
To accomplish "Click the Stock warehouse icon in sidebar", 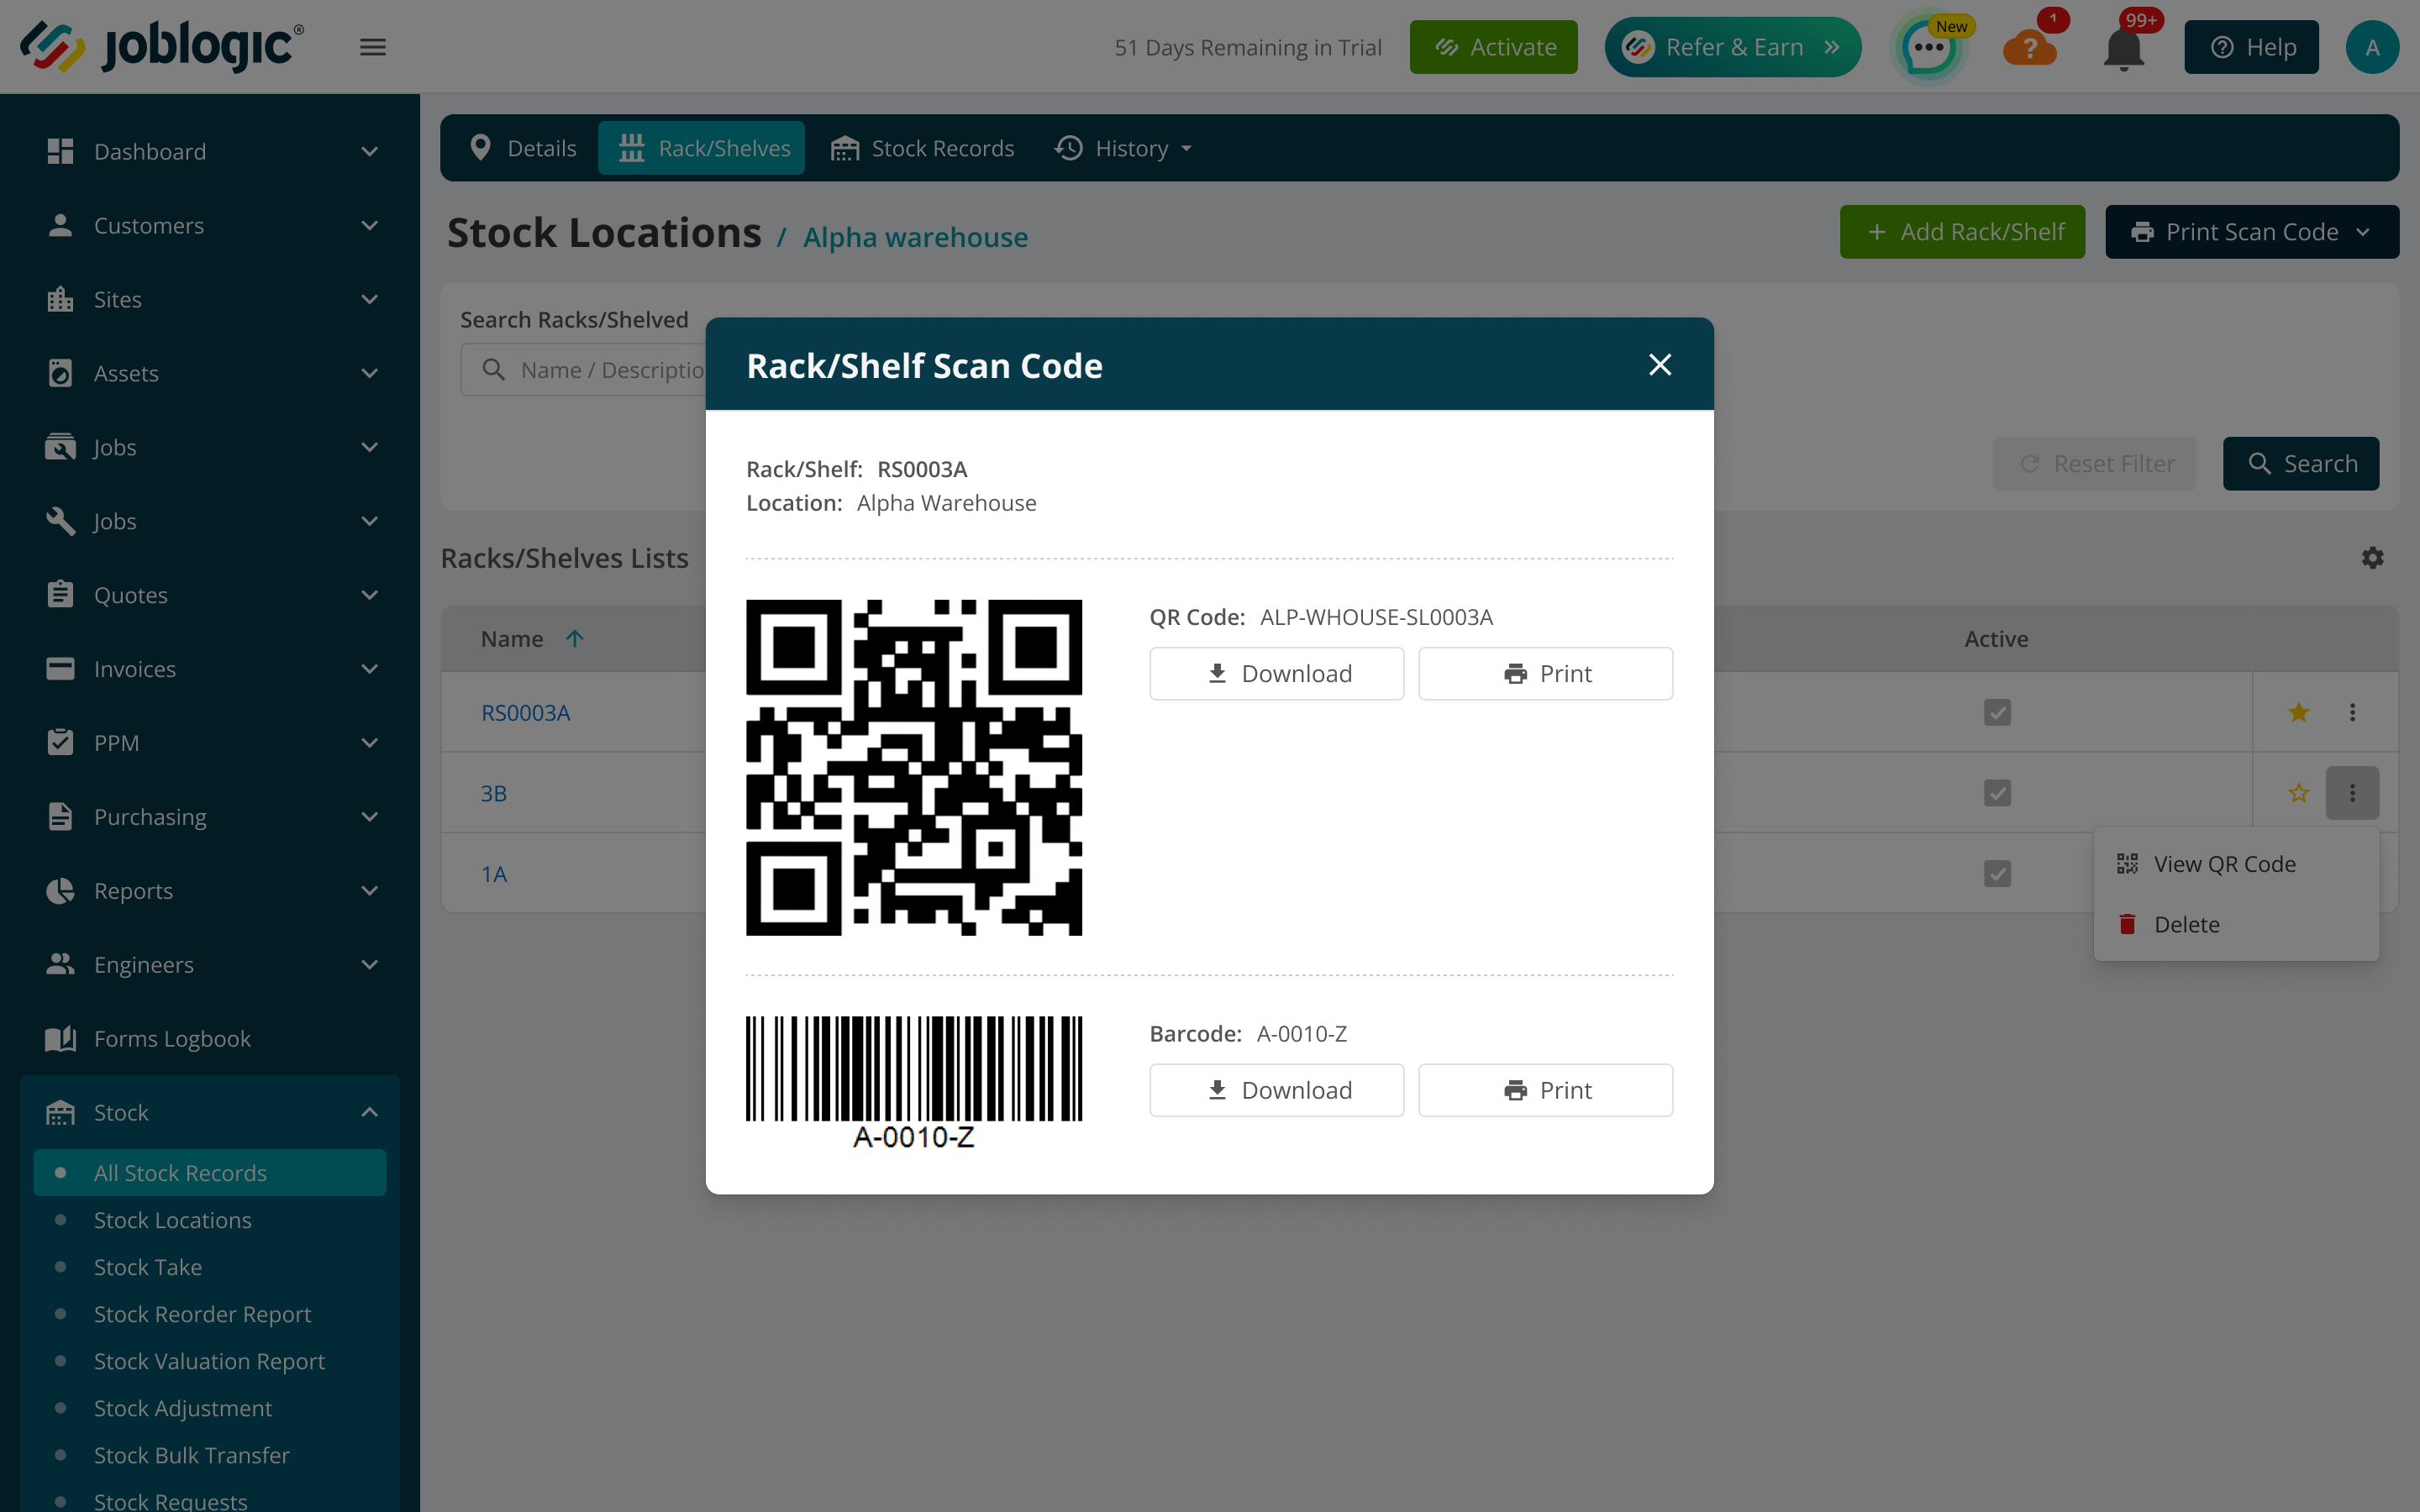I will (x=60, y=1113).
